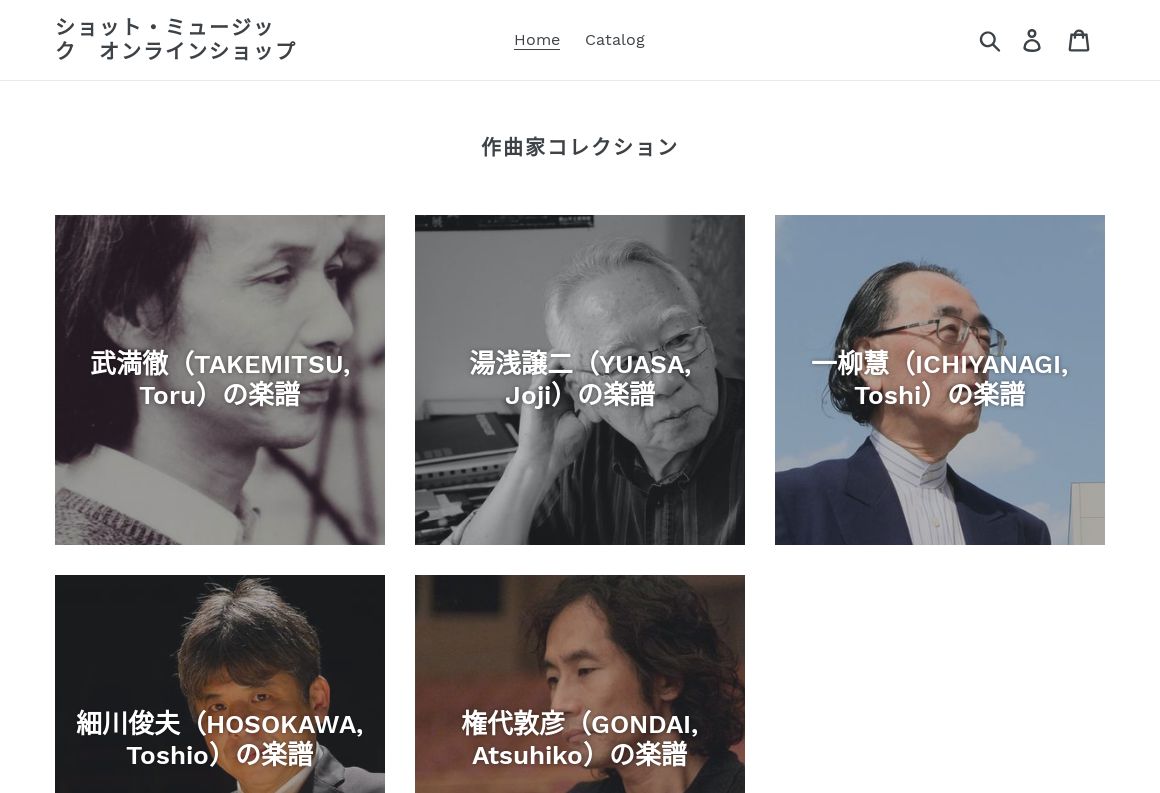Click the 作曲家コレクション section heading
This screenshot has height=793, width=1160.
coord(580,146)
